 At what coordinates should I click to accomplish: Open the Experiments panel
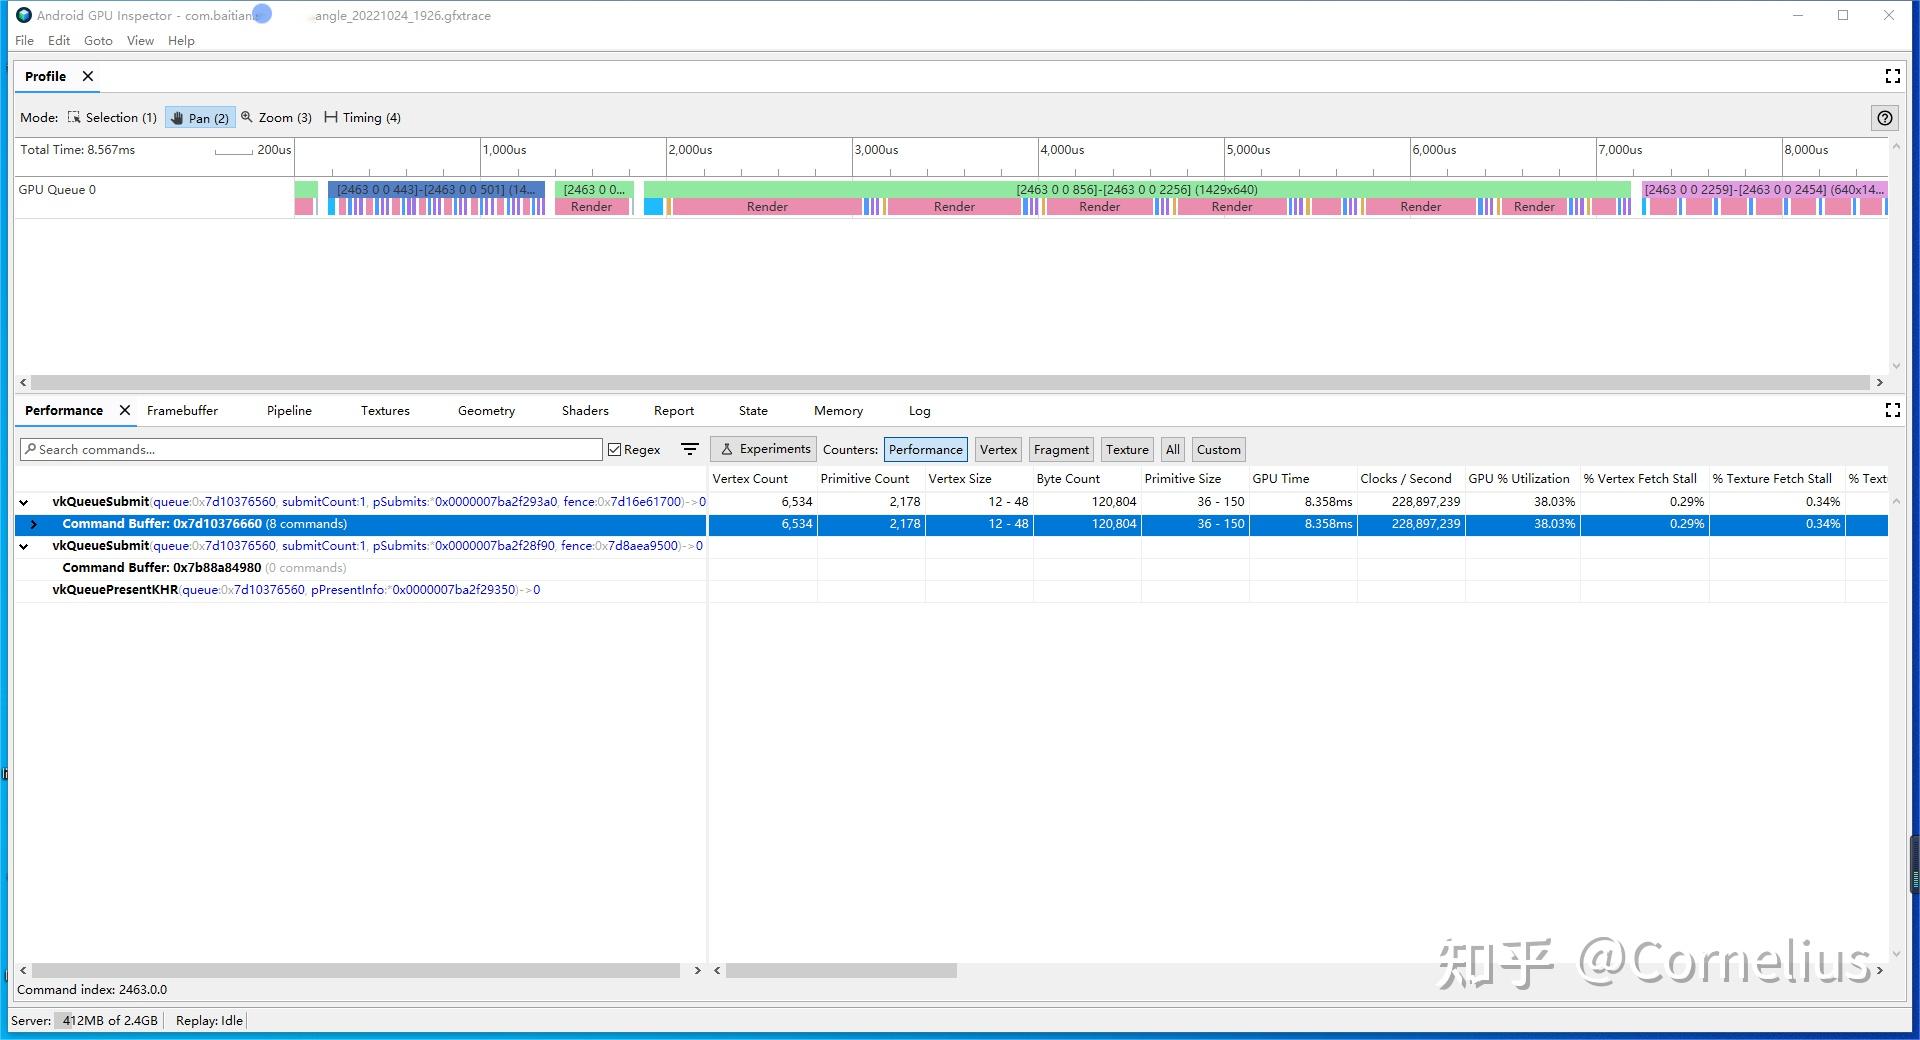763,449
